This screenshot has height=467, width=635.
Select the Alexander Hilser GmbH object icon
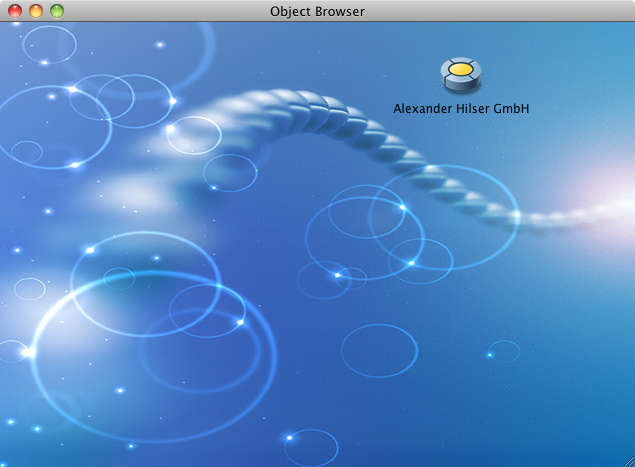click(461, 74)
